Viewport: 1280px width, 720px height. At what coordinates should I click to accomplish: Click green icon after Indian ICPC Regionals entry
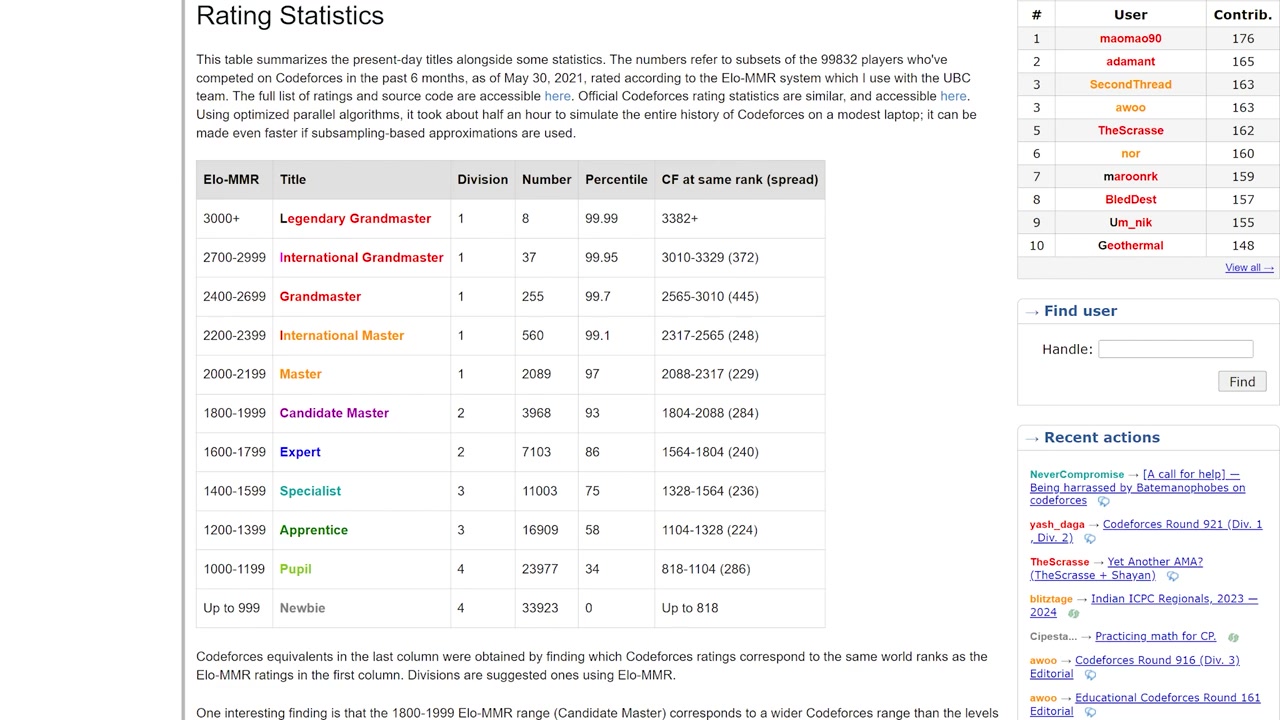coord(1073,613)
